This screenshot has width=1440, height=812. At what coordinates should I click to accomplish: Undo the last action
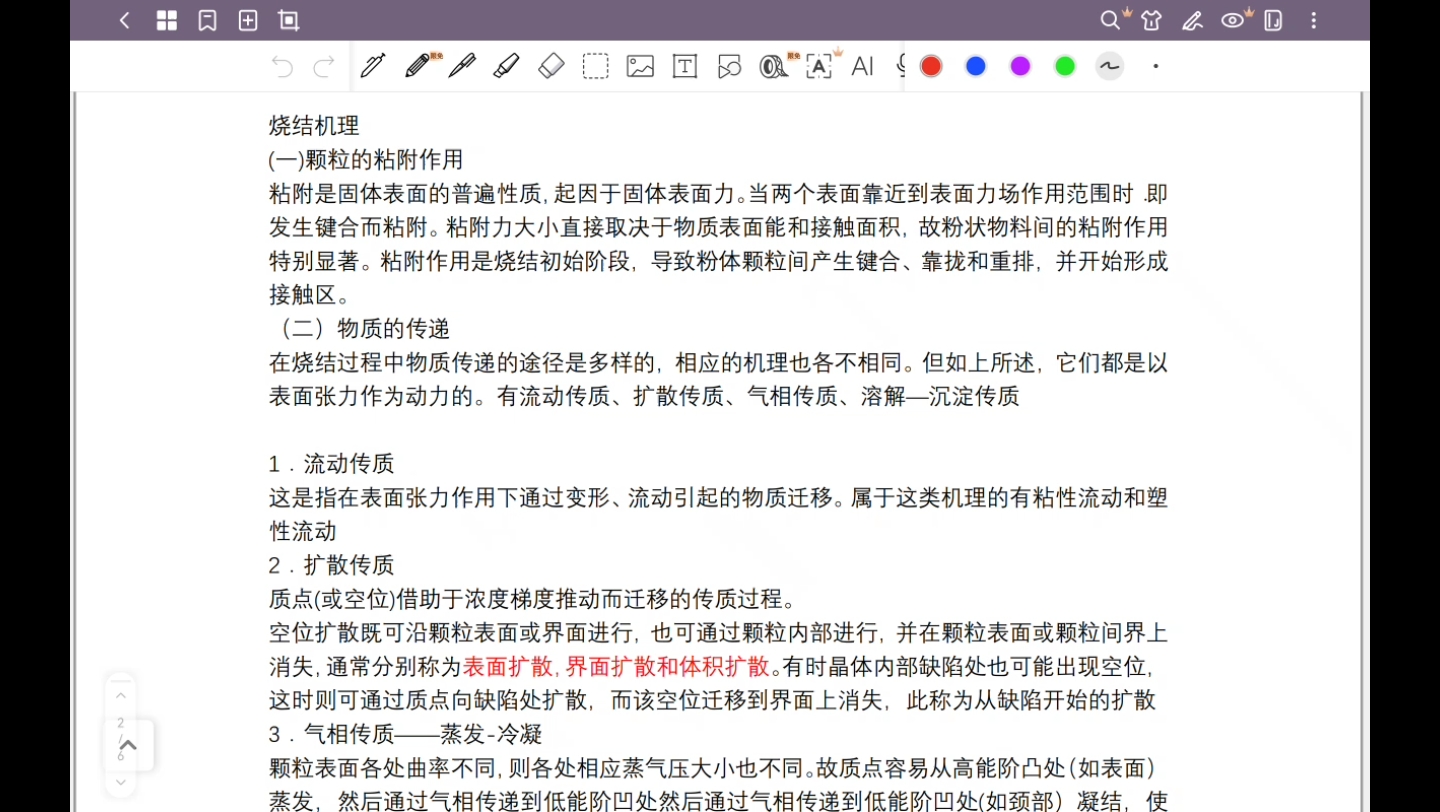(x=282, y=67)
